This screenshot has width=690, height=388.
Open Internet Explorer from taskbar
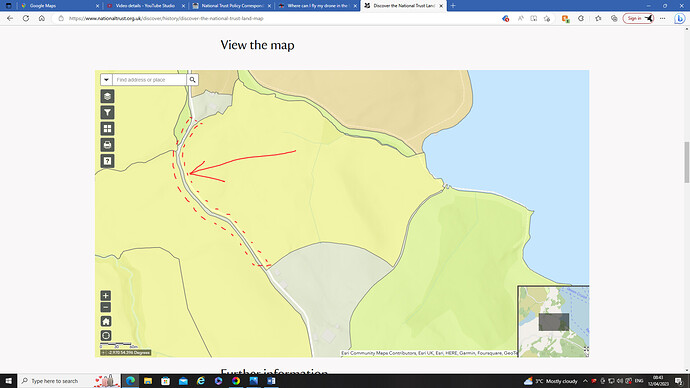tap(201, 381)
